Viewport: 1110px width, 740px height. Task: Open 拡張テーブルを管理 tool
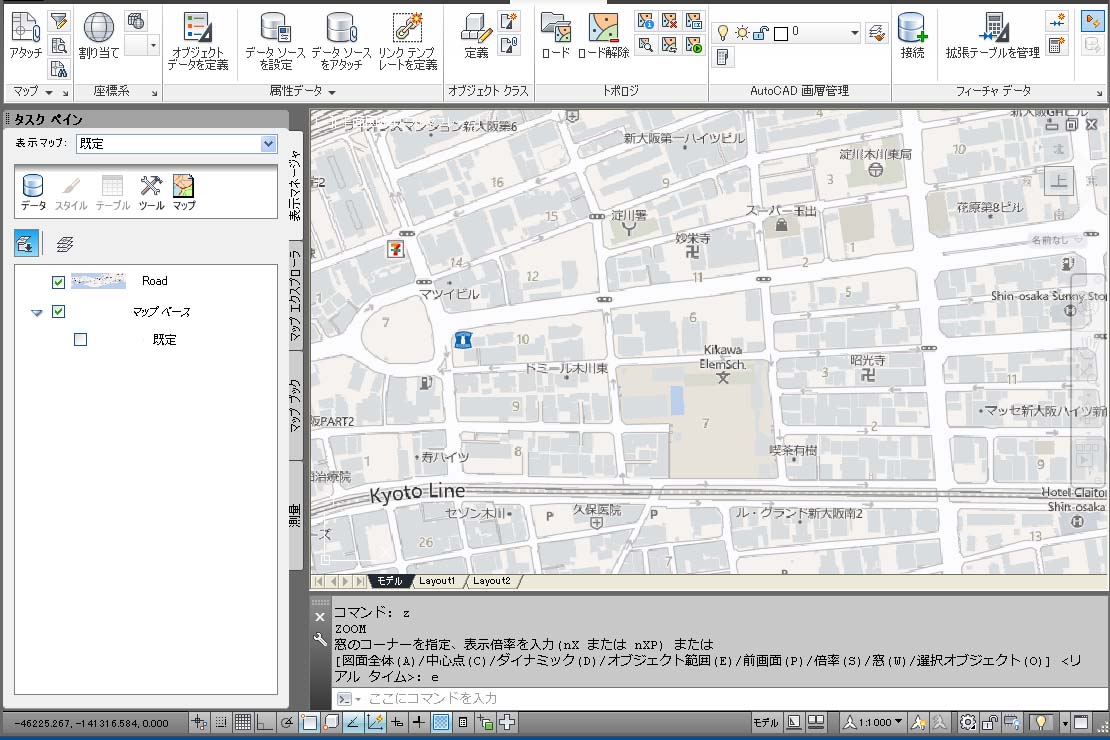click(992, 35)
